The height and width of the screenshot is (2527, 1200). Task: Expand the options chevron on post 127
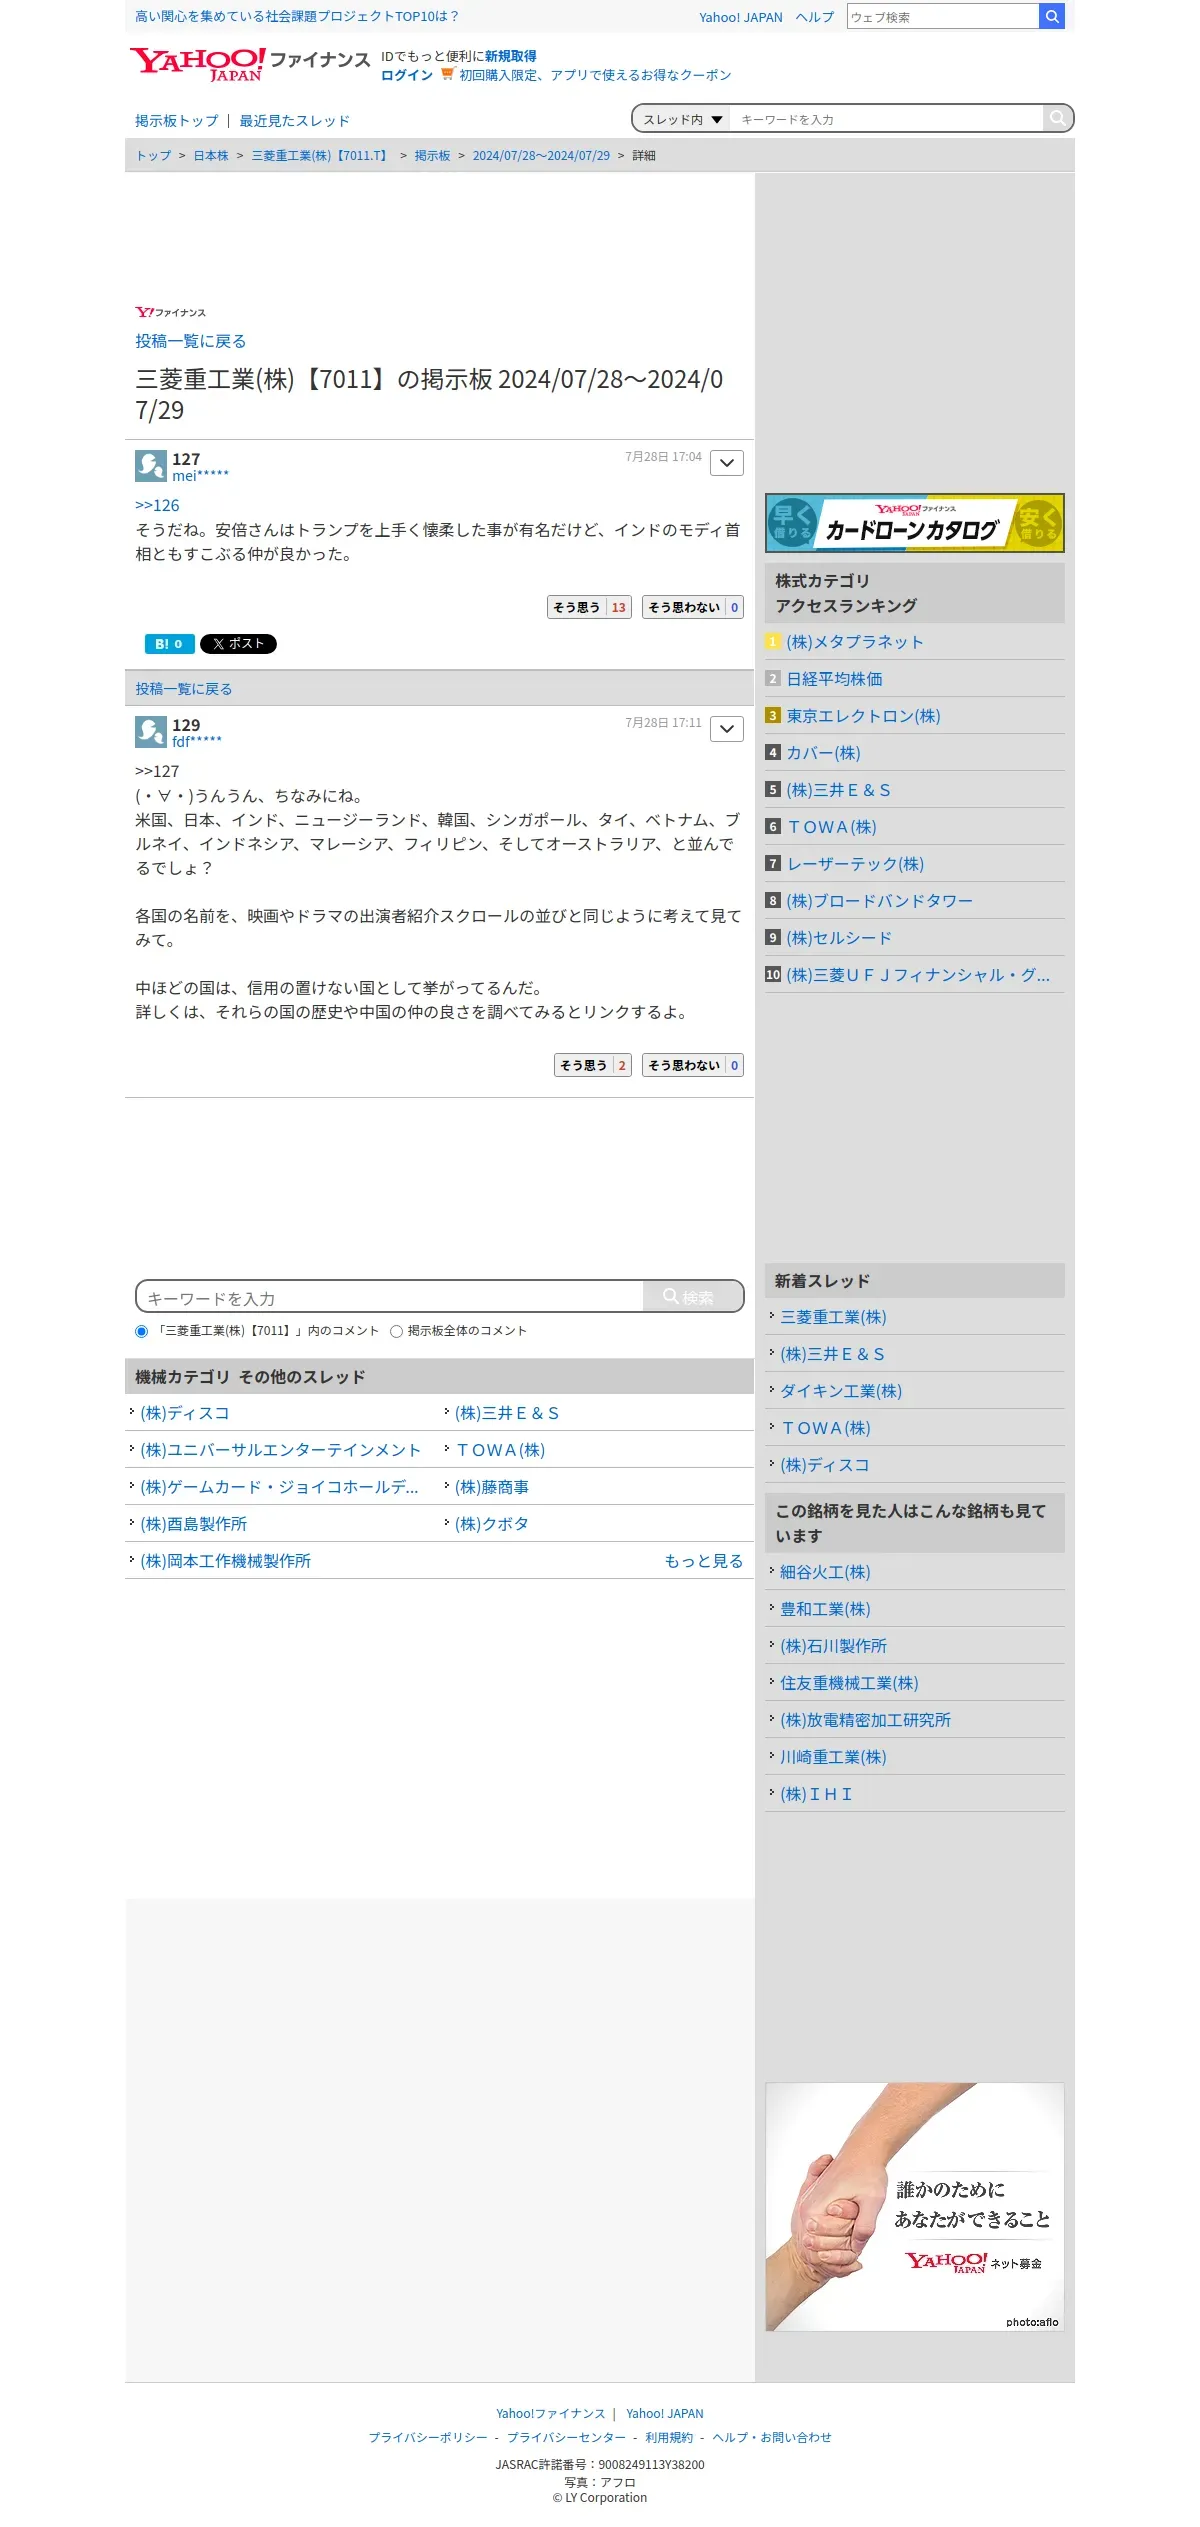tap(727, 463)
